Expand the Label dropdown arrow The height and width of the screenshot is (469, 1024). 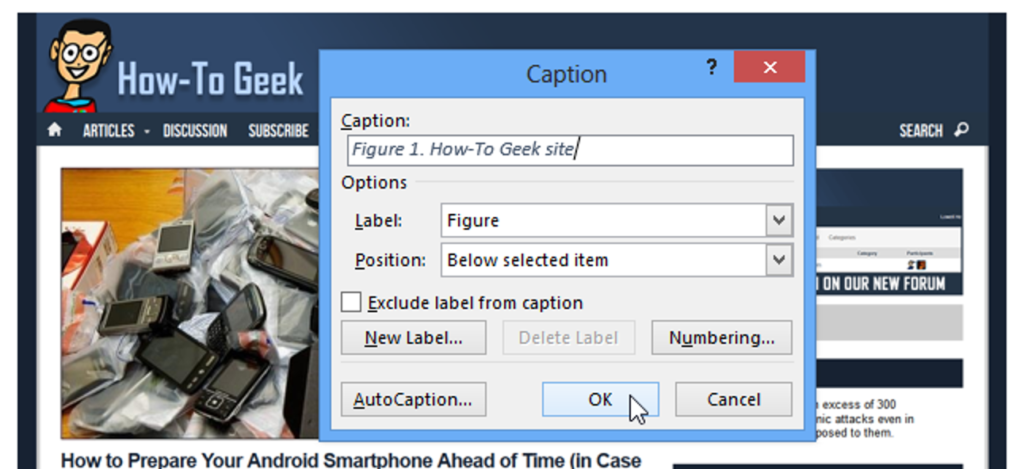(779, 220)
